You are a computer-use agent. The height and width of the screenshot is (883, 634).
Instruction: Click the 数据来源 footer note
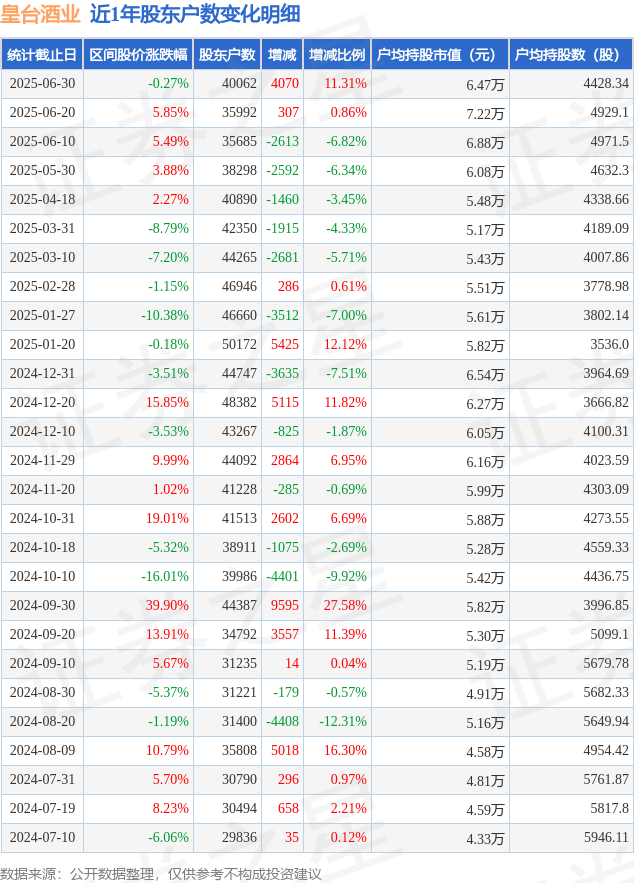pos(161,874)
